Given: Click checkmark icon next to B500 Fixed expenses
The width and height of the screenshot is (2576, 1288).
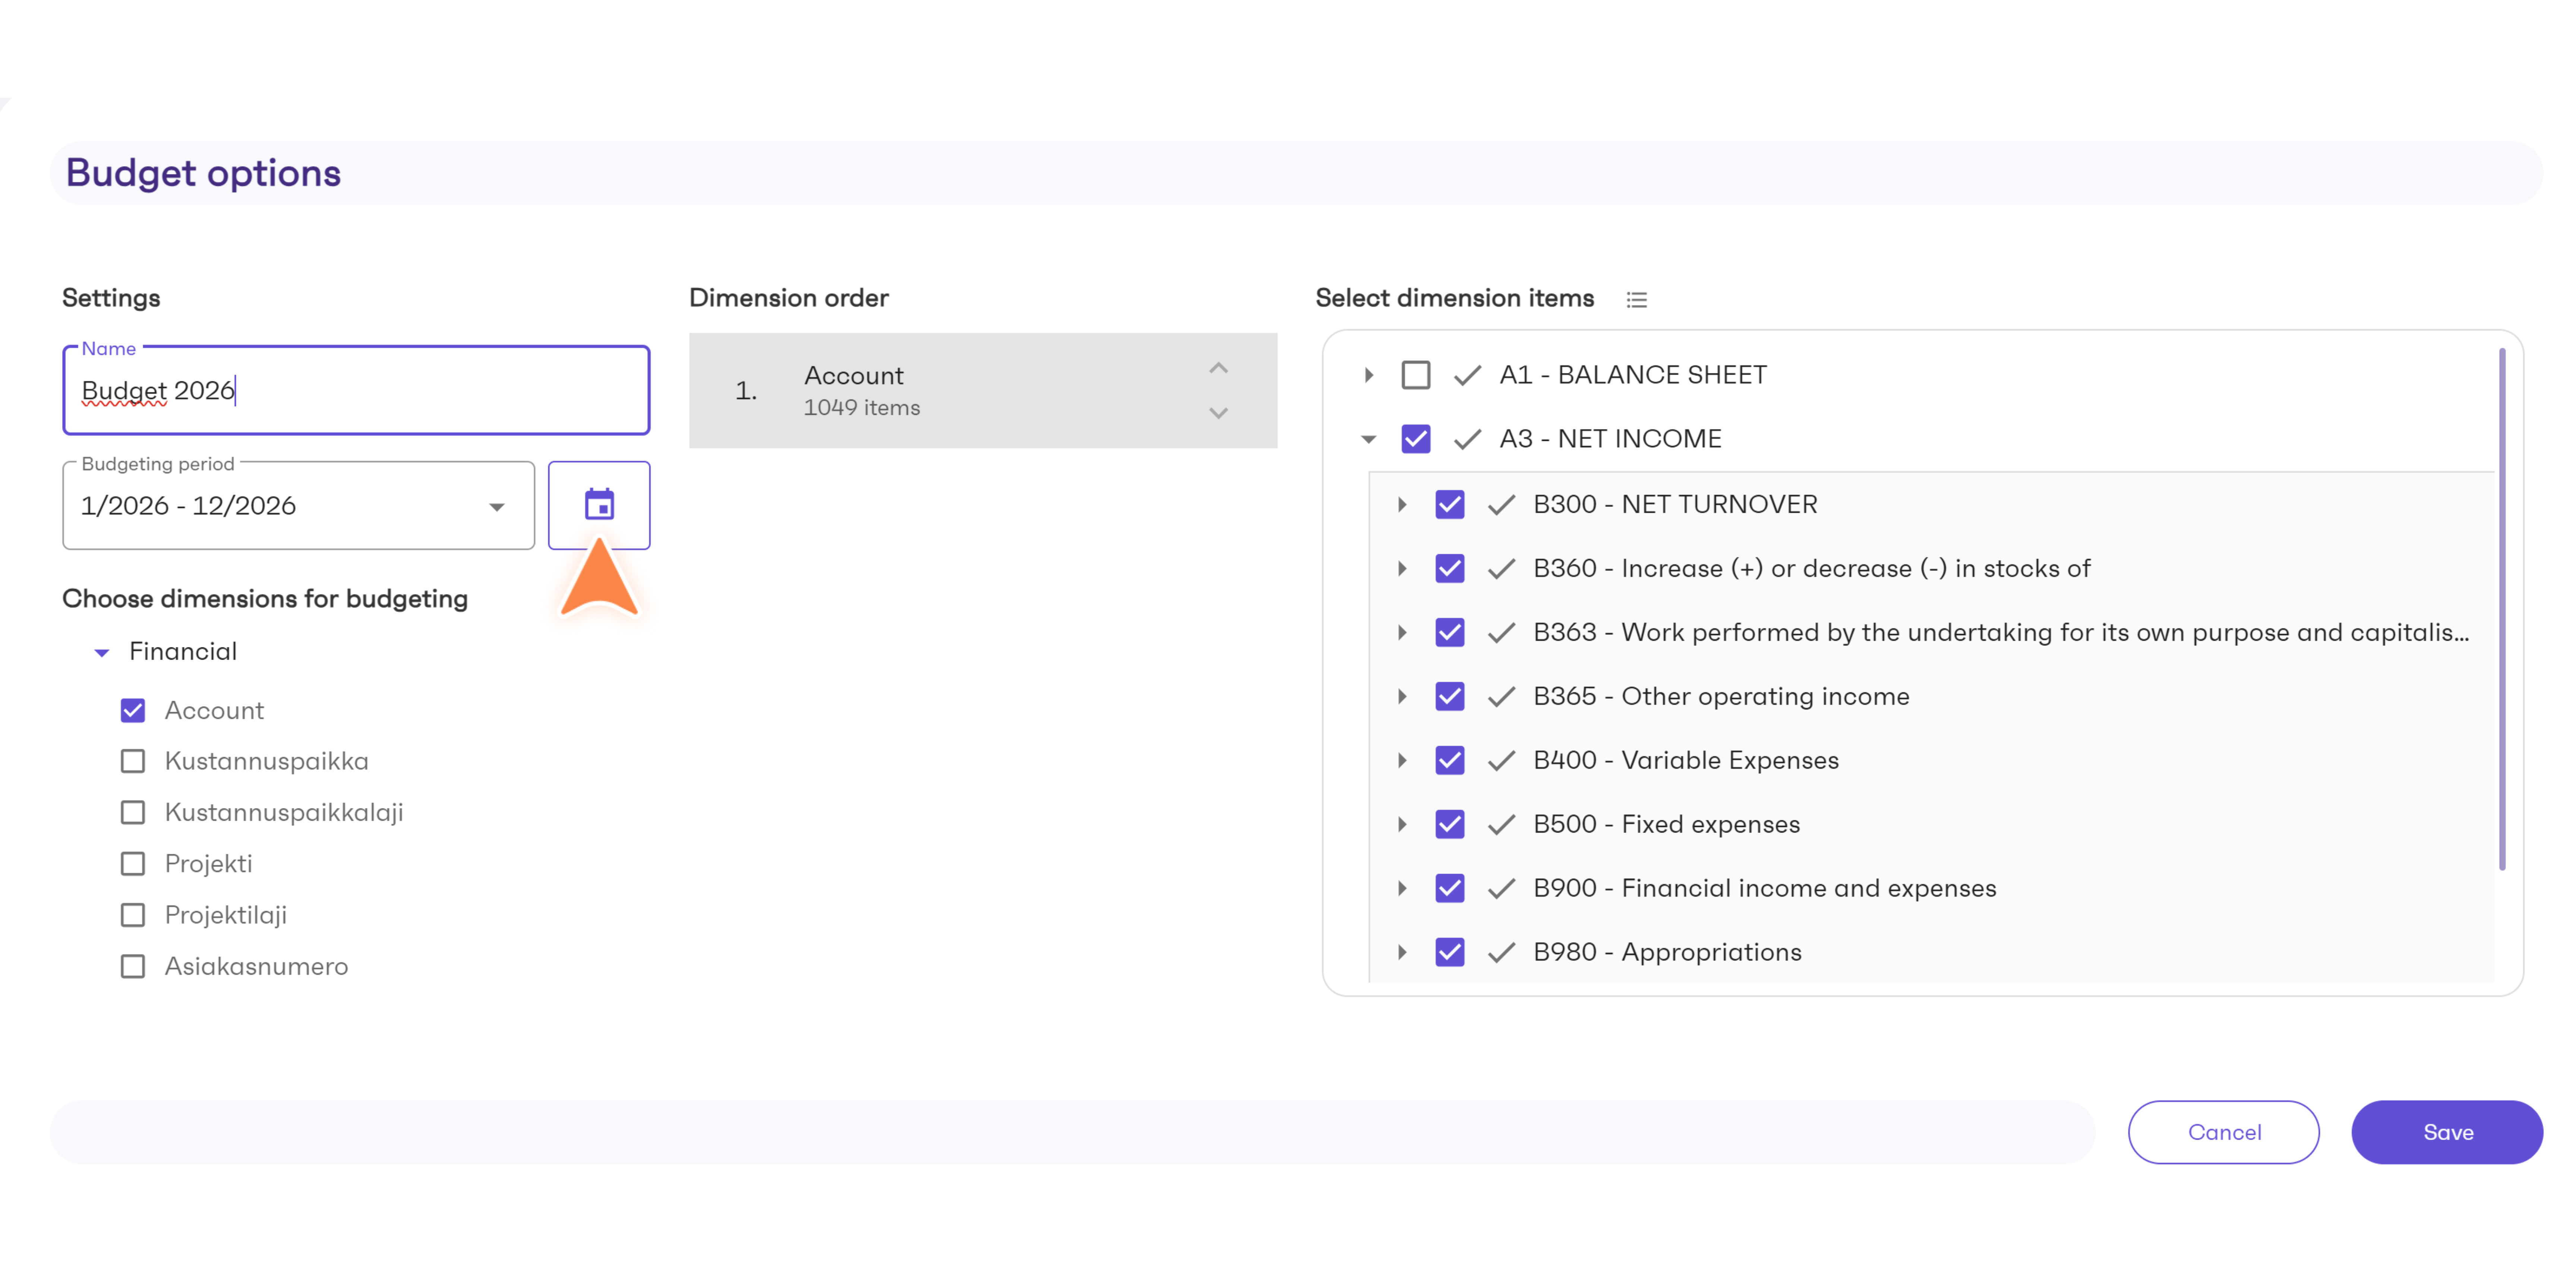Looking at the screenshot, I should coord(1501,825).
